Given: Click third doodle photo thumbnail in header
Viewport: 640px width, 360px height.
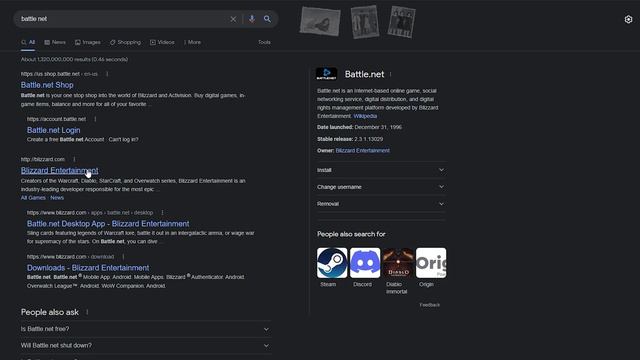Looking at the screenshot, I should click(x=402, y=22).
